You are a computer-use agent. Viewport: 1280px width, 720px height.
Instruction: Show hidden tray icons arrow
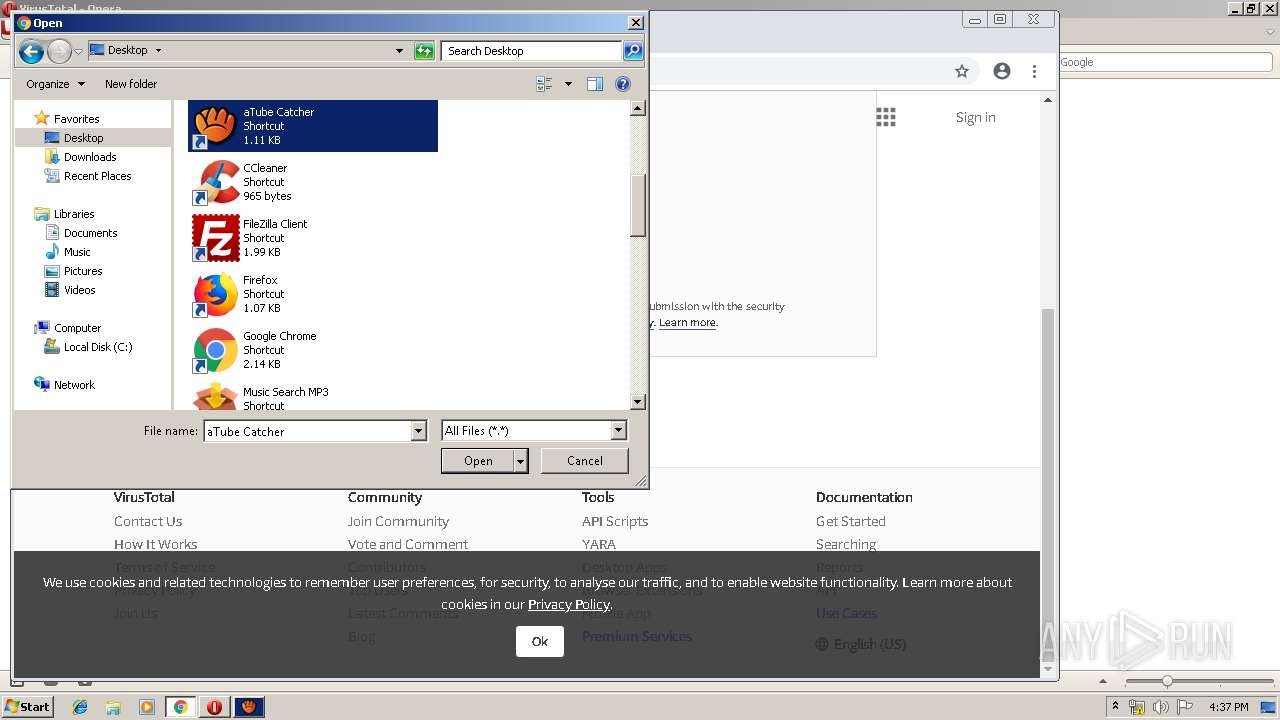coord(1116,707)
